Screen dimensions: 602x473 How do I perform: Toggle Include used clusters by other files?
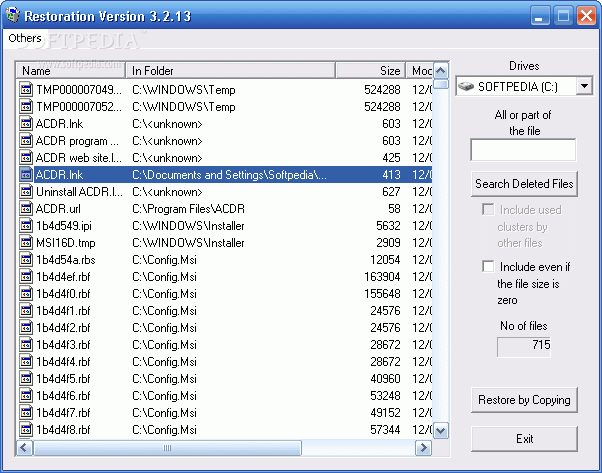tap(488, 210)
